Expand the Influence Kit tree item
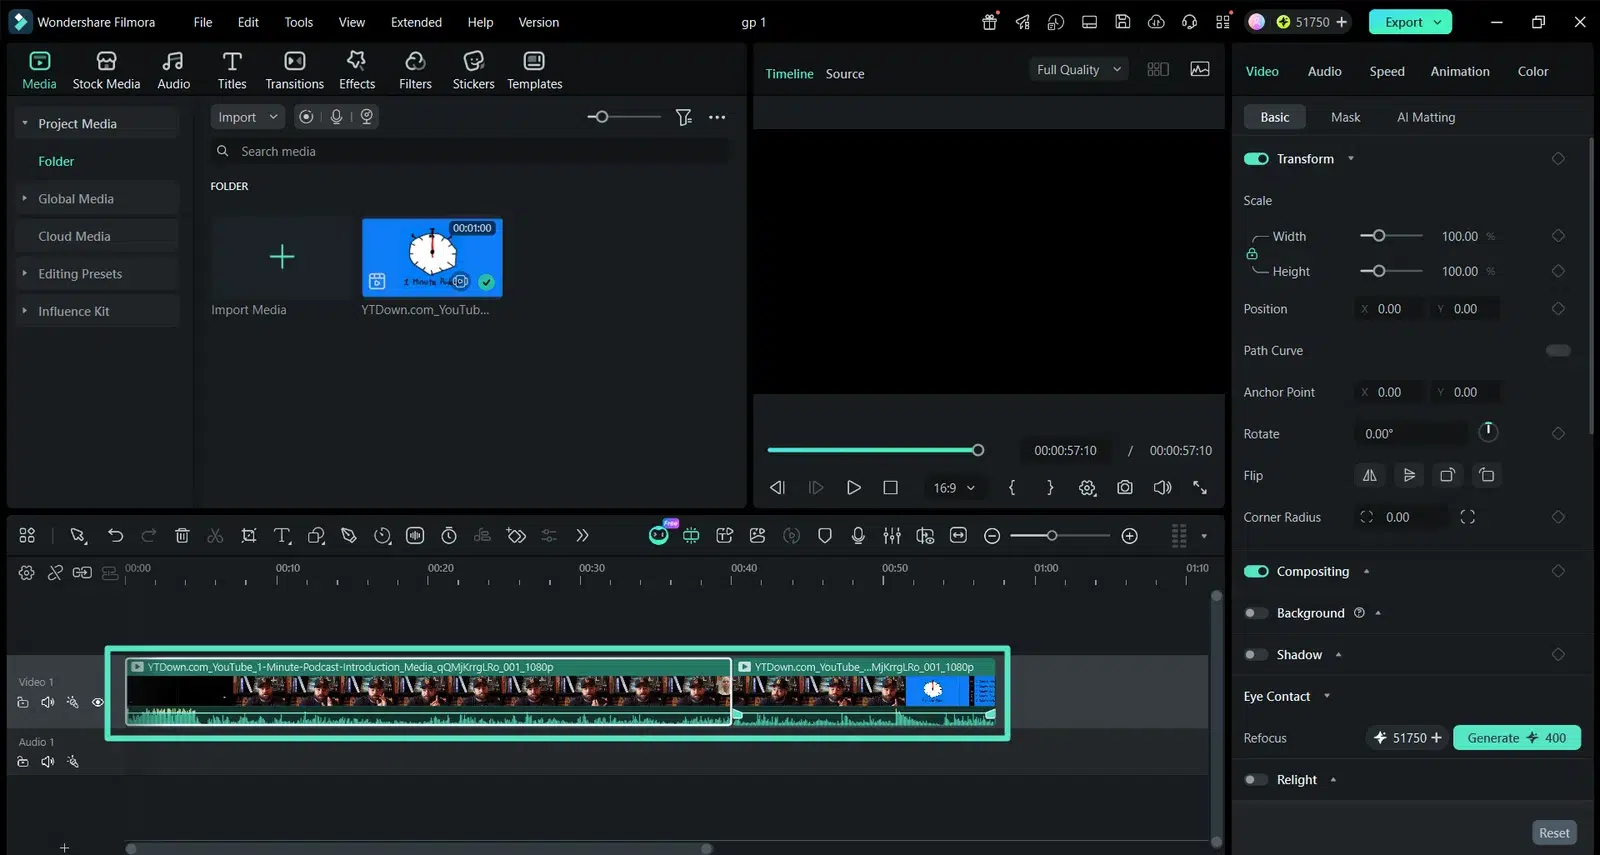This screenshot has height=855, width=1600. point(24,311)
